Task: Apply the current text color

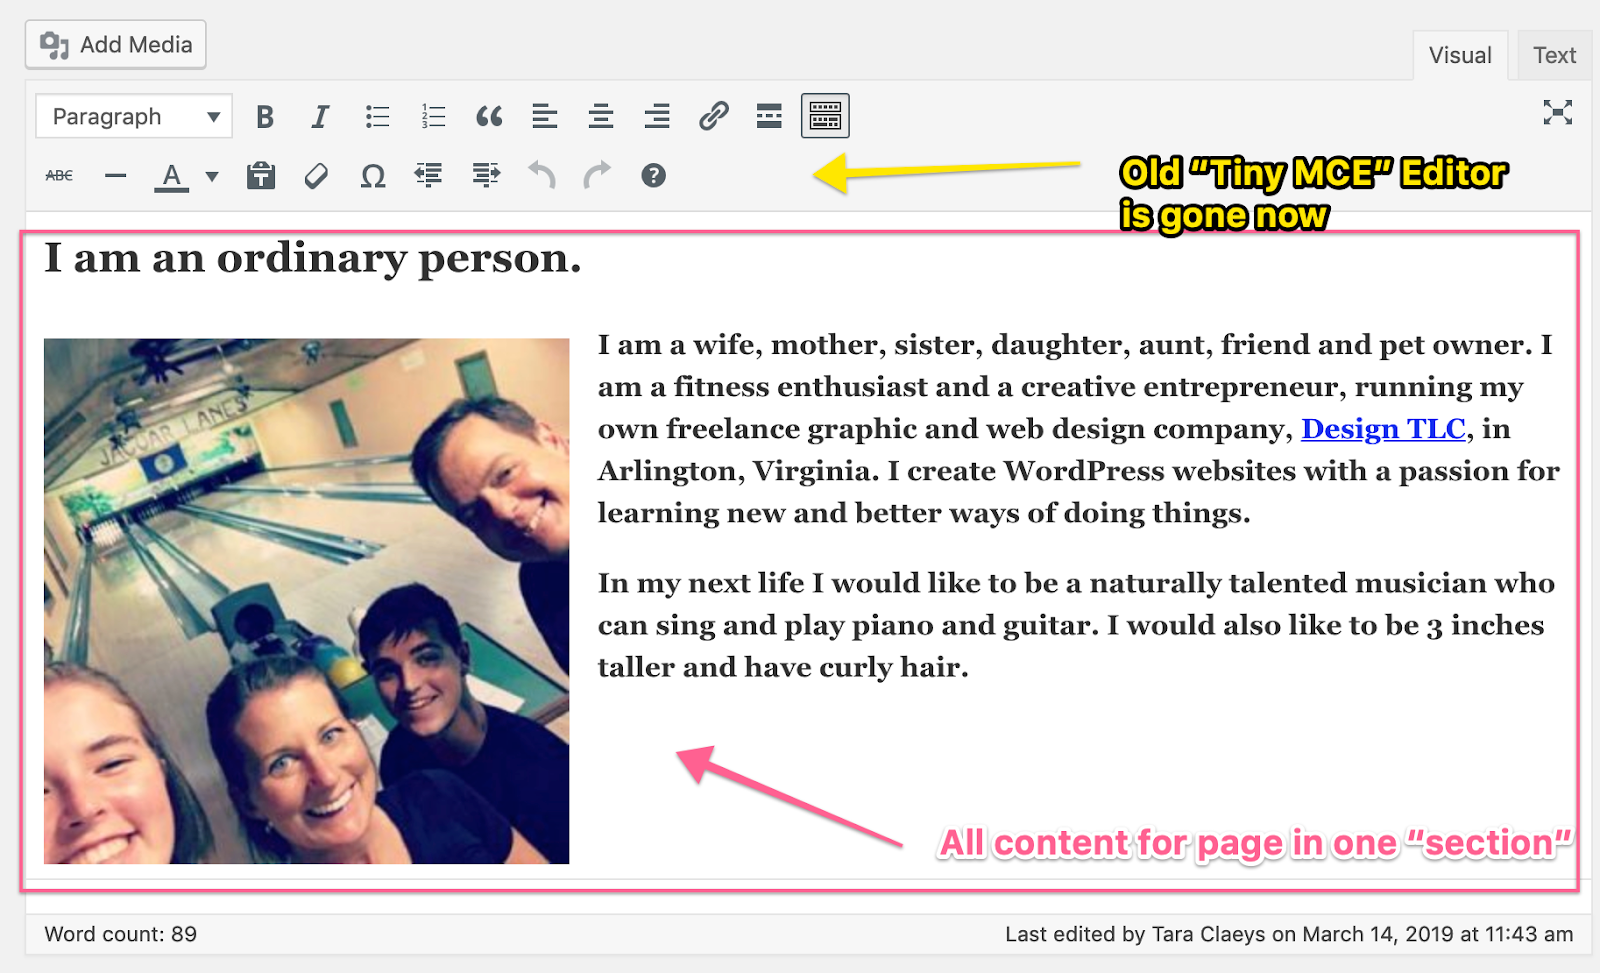Action: tap(172, 177)
